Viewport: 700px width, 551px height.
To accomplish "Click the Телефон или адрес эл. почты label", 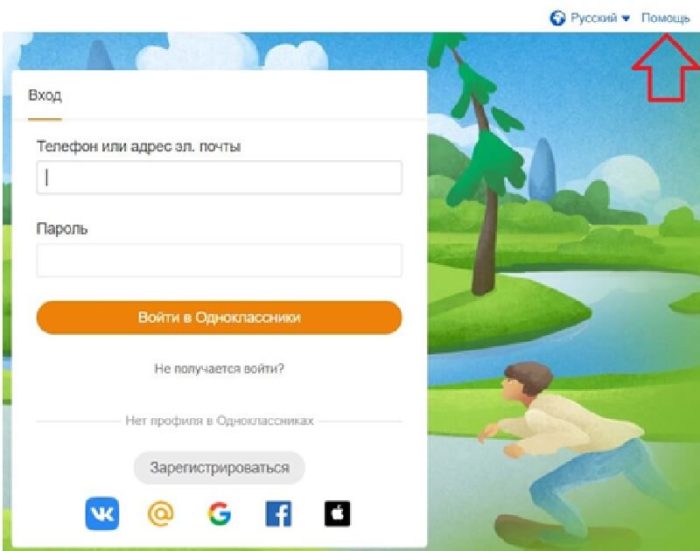I will [x=139, y=146].
